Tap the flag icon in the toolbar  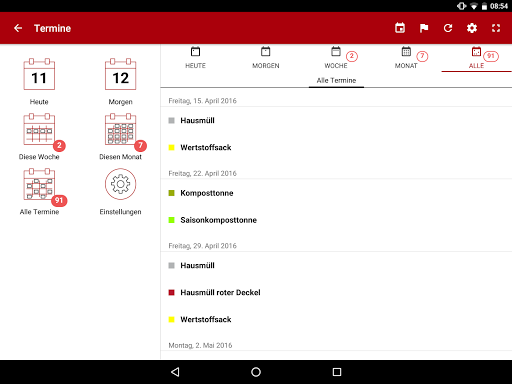[x=424, y=28]
